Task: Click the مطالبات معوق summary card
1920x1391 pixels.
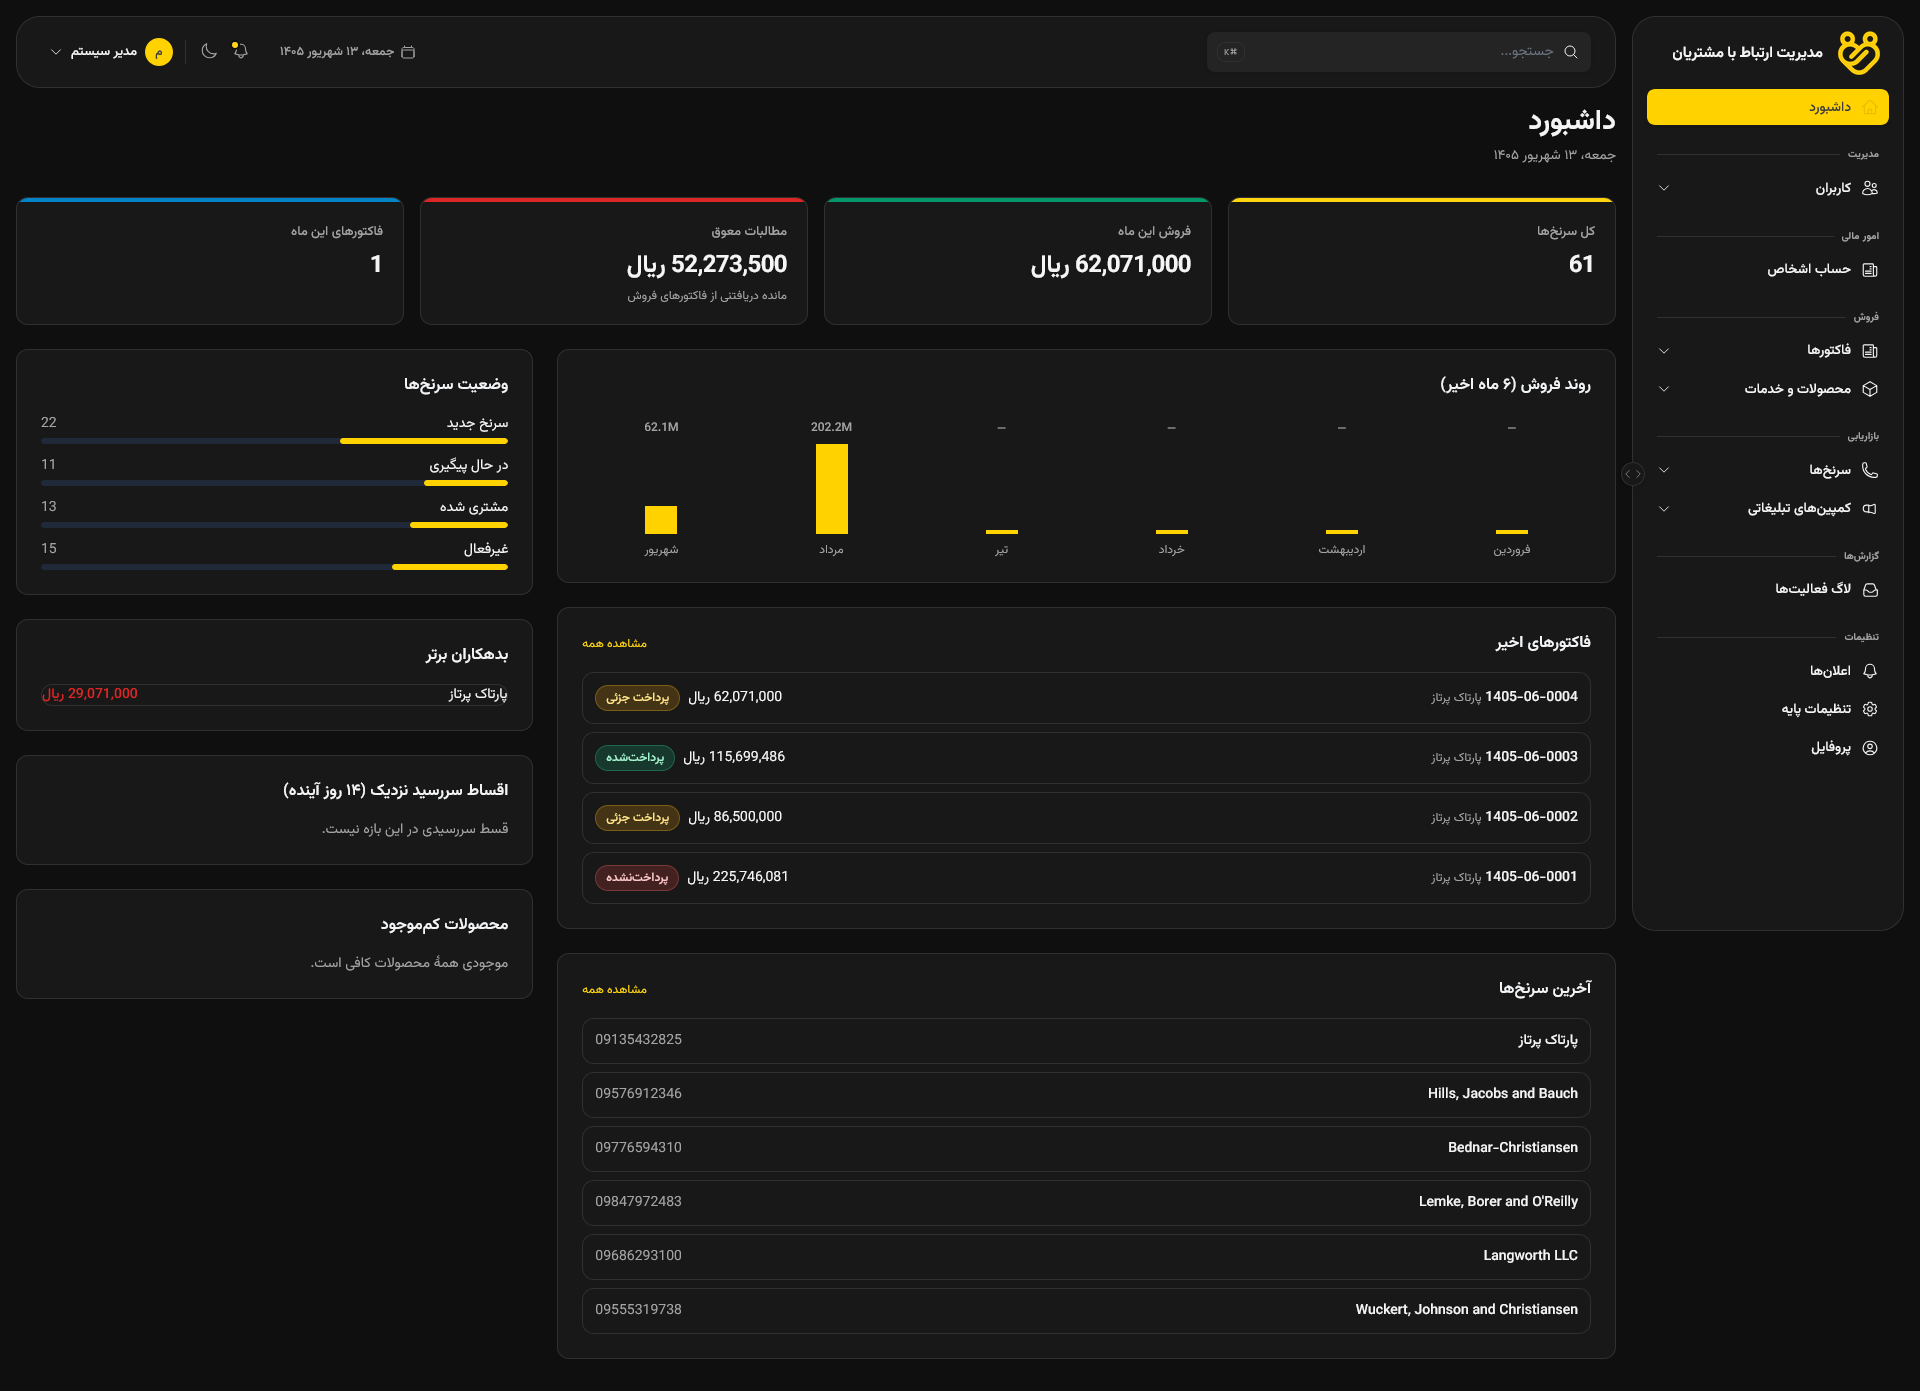Action: [614, 261]
